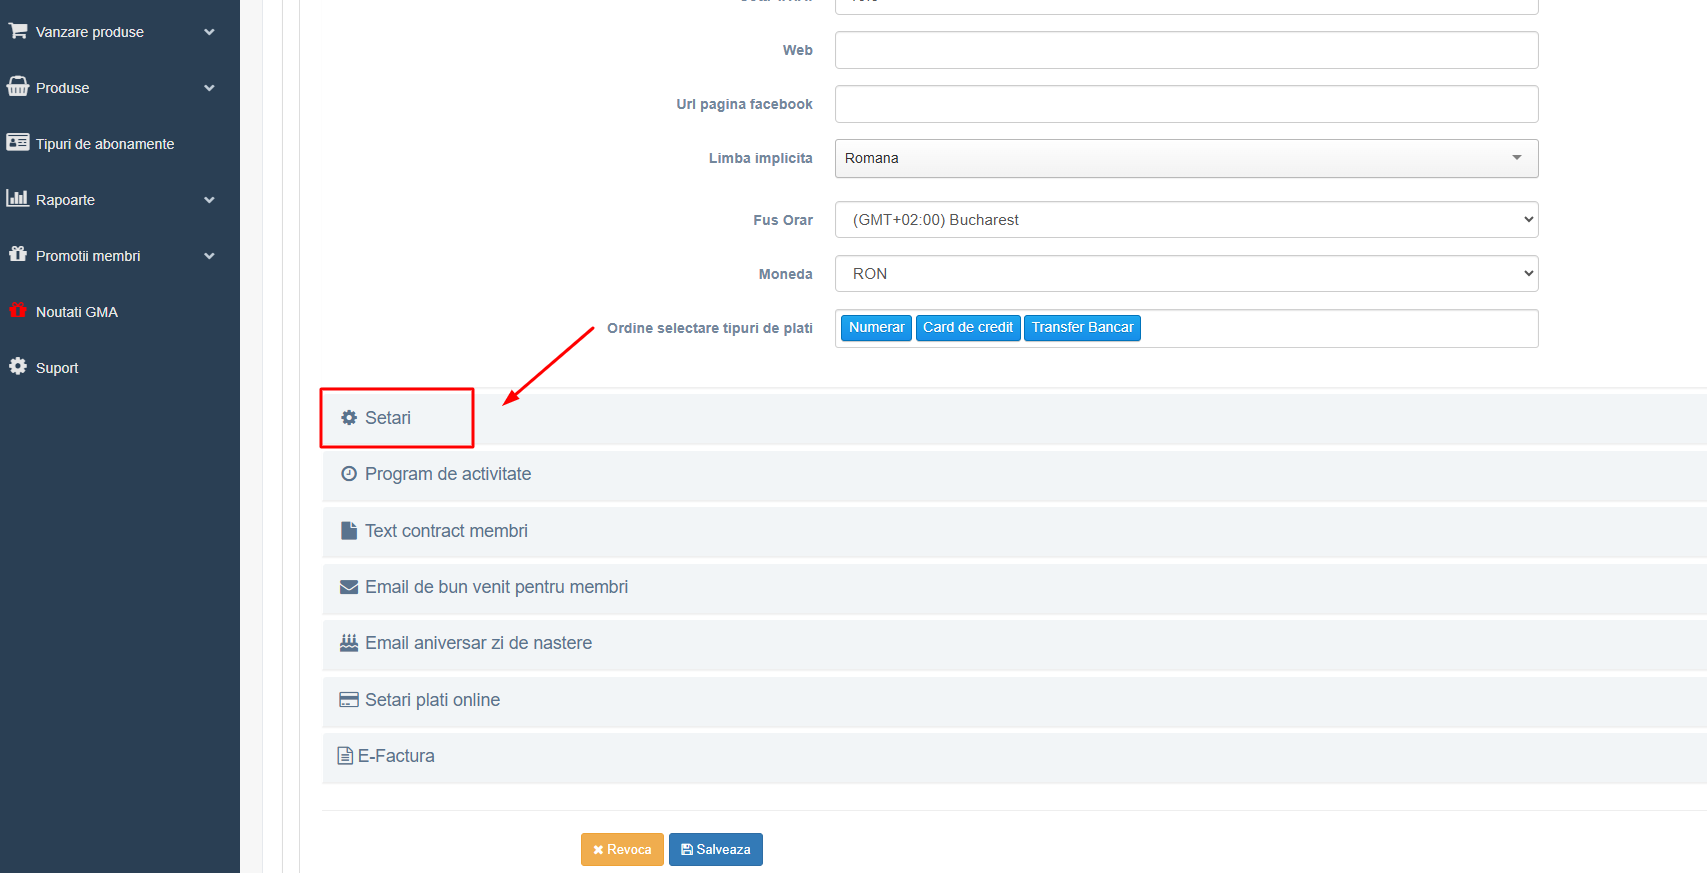Expand the Setari plati online section
Image resolution: width=1707 pixels, height=873 pixels.
(x=1014, y=701)
